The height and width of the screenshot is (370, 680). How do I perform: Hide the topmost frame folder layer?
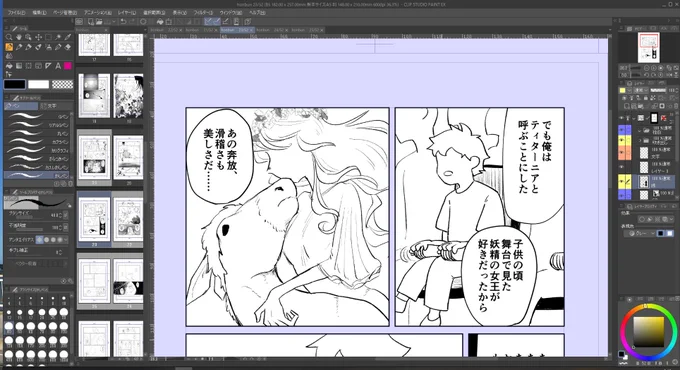pos(622,118)
